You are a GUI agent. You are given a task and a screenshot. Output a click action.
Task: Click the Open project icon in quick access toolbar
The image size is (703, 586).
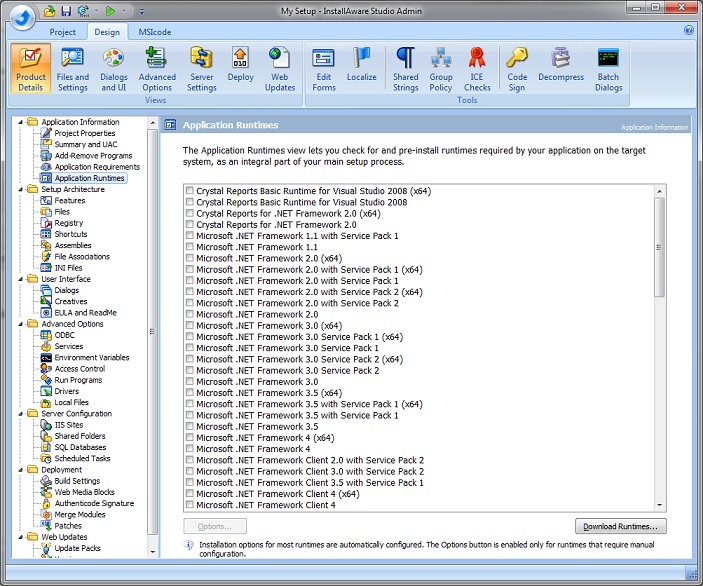click(49, 11)
